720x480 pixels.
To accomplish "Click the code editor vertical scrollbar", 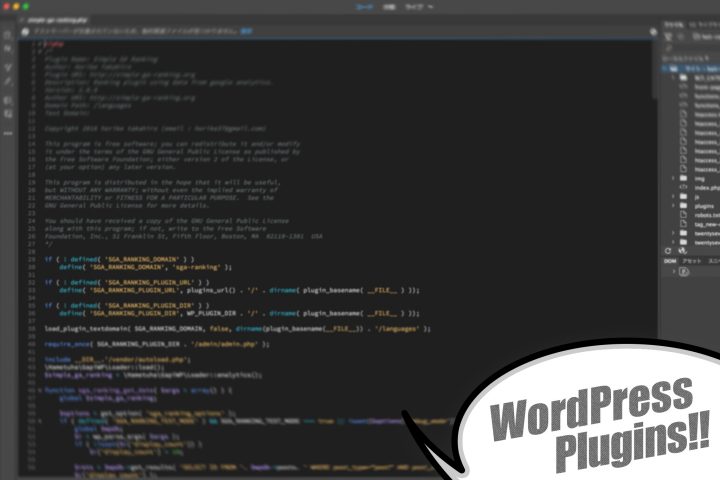I will click(654, 69).
